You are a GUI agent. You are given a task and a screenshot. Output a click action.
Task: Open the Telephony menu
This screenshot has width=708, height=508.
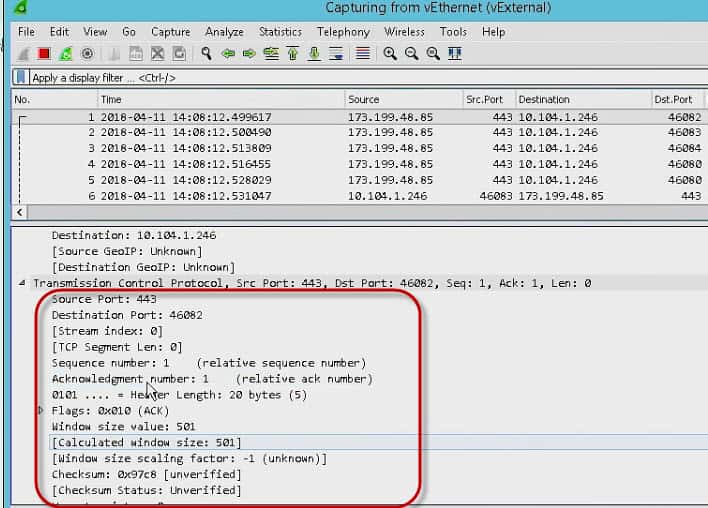pos(343,32)
